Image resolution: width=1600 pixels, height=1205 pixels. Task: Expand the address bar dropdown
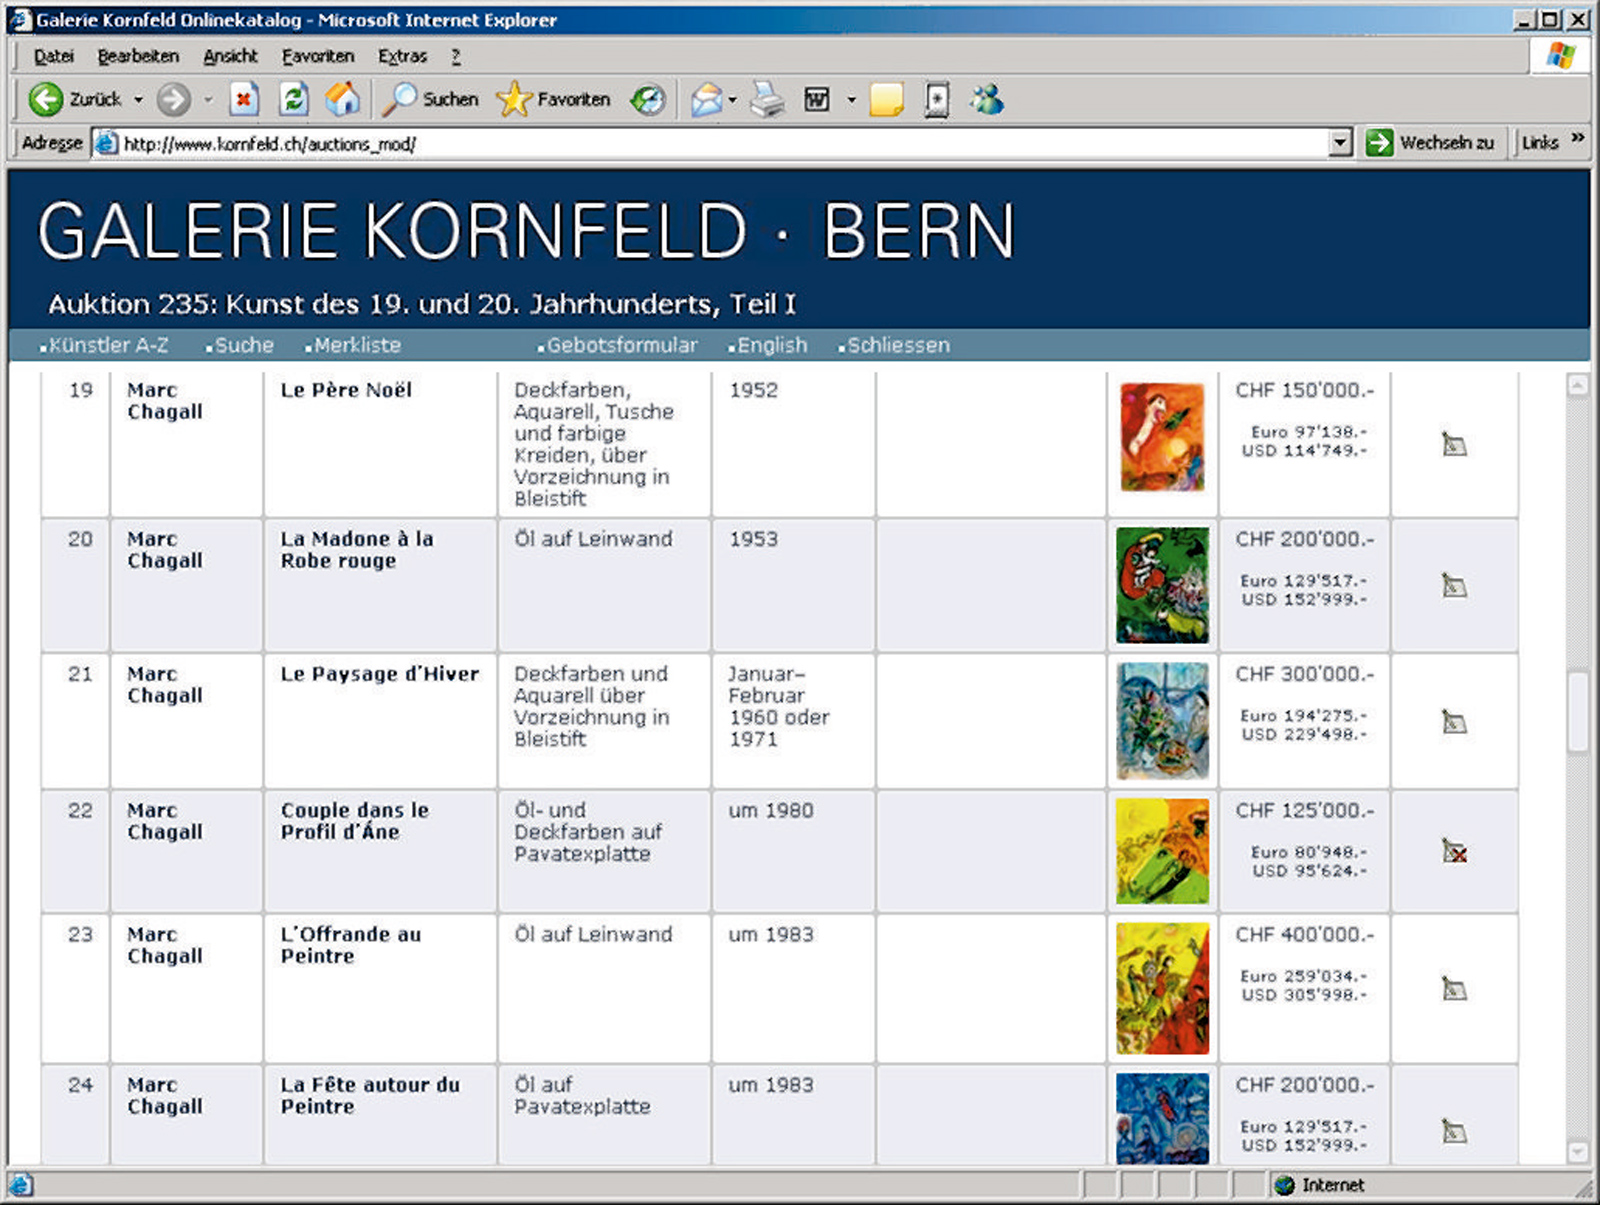(1341, 143)
